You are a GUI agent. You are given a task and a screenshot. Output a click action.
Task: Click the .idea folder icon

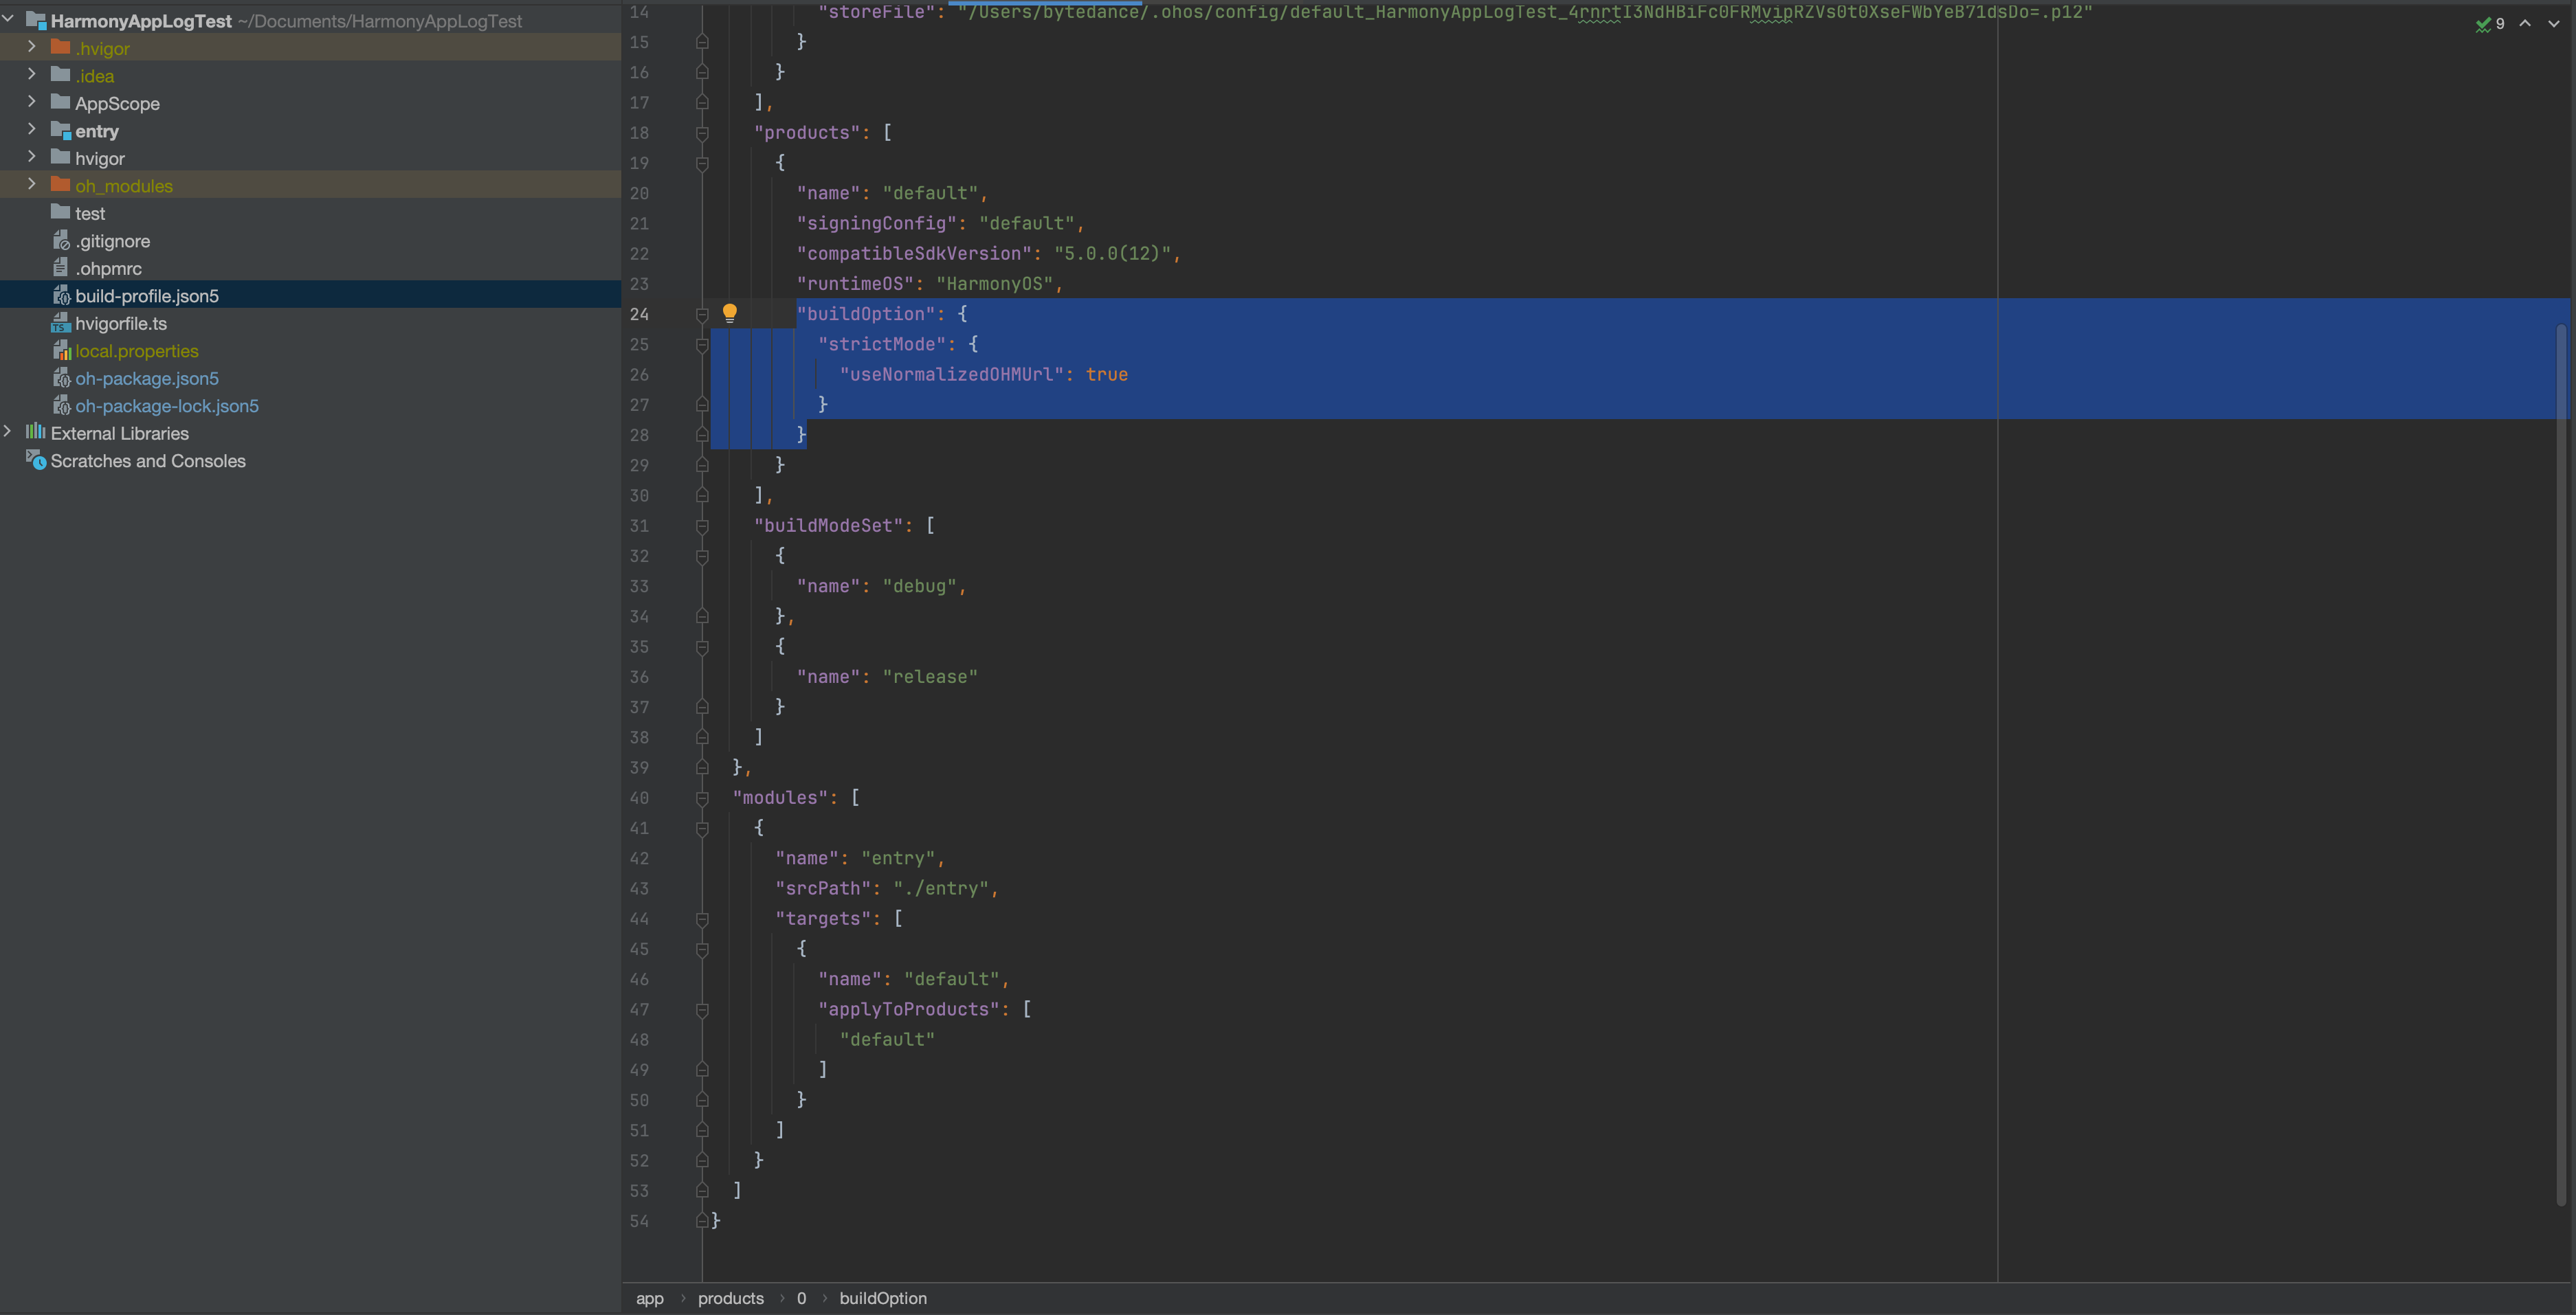pos(60,75)
